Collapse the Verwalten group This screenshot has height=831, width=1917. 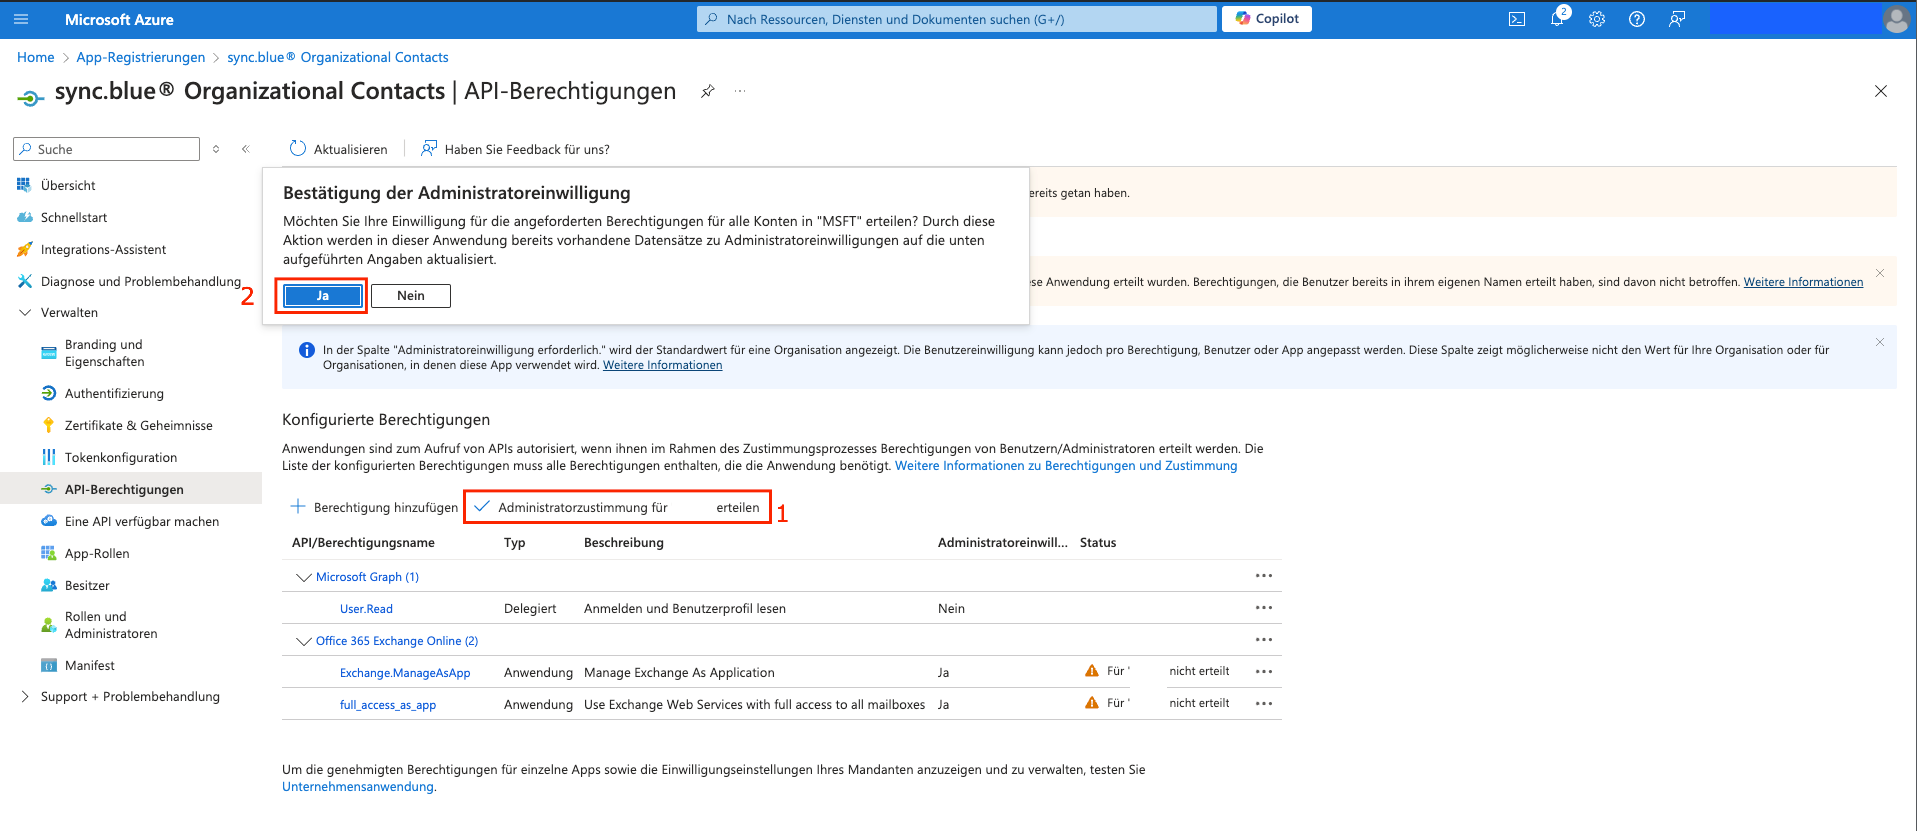point(26,313)
